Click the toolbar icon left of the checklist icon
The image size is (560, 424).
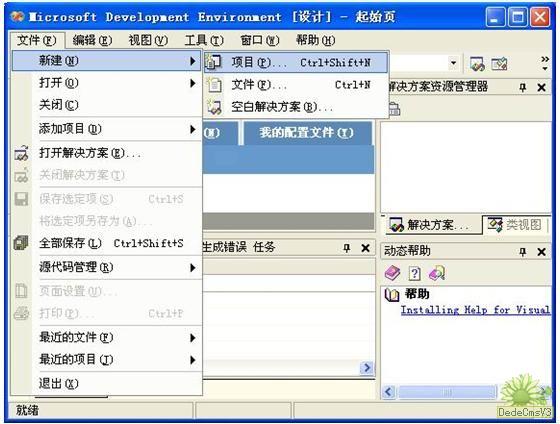(x=477, y=64)
